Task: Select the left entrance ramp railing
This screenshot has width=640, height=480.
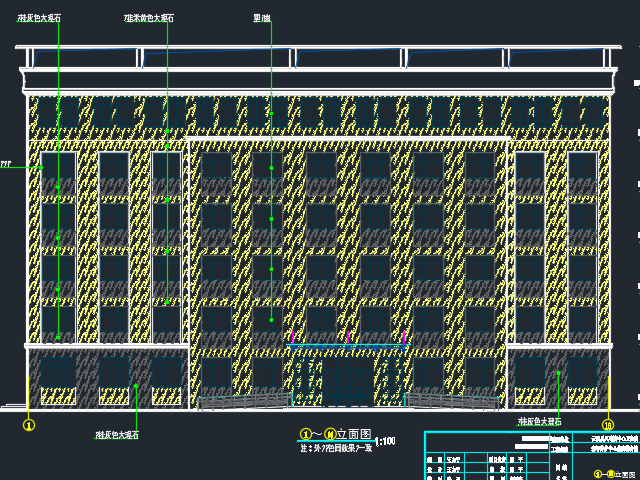Action: coord(243,402)
